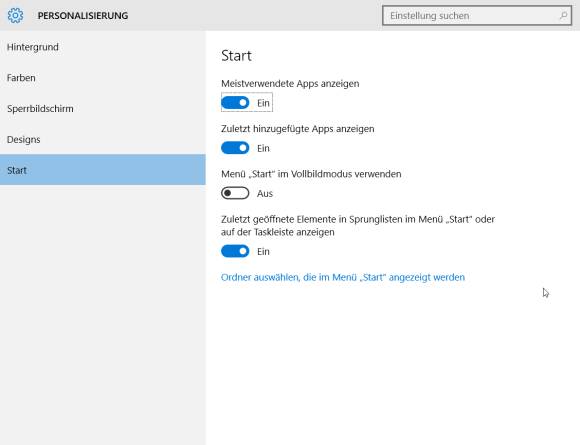Click the magnifier icon in search box
Viewport: 580px width, 445px height.
coord(563,16)
